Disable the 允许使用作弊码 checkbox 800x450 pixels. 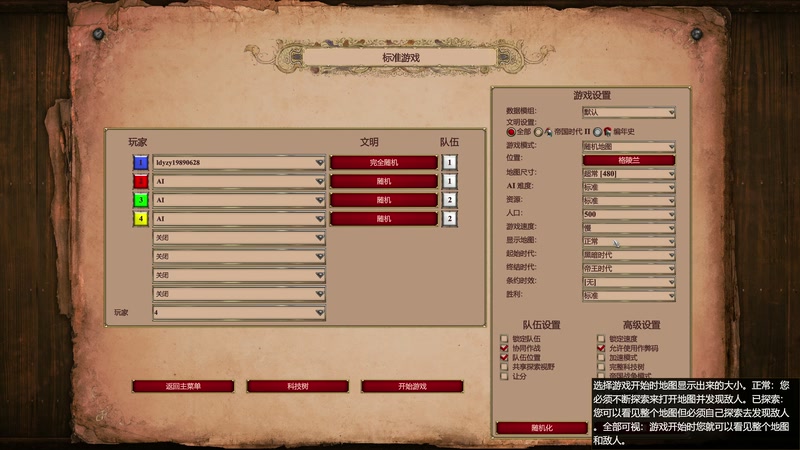pos(601,348)
